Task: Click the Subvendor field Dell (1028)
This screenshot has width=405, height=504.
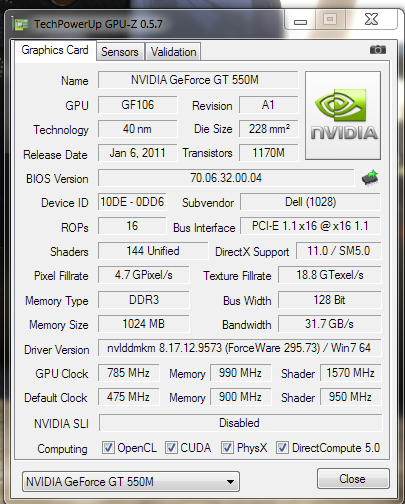Action: click(x=310, y=202)
